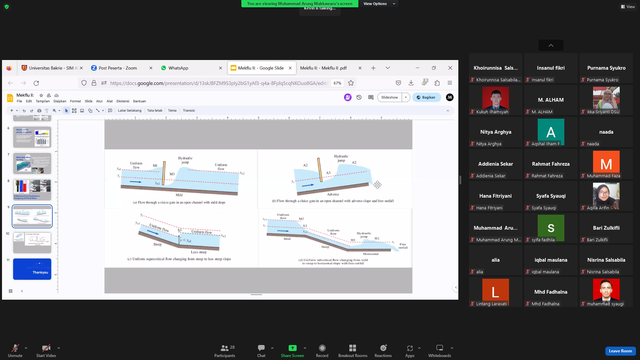Hide menus chevron in Slides toolbar
The height and width of the screenshot is (360, 640).
[448, 111]
